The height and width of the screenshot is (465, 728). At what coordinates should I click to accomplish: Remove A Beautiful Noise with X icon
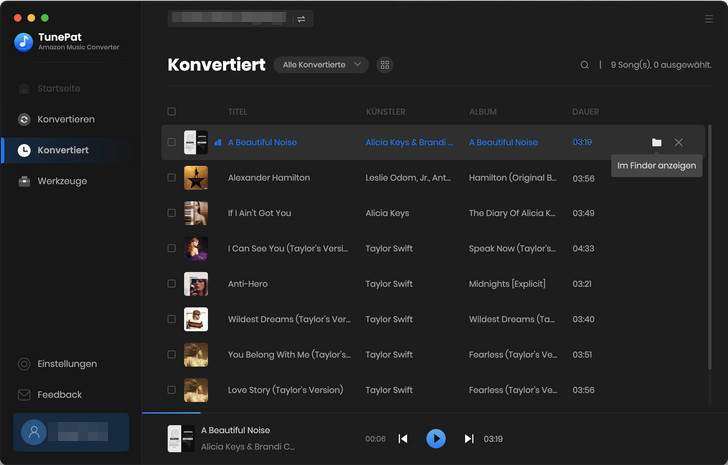678,142
